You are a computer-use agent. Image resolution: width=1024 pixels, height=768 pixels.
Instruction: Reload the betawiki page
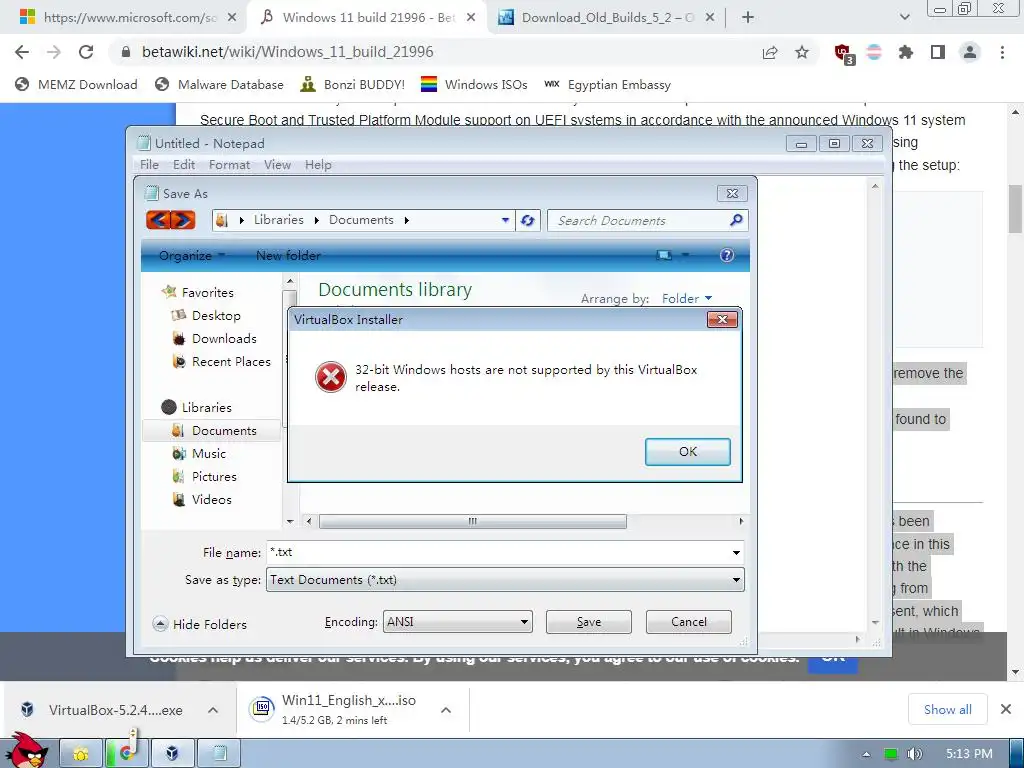[x=86, y=52]
